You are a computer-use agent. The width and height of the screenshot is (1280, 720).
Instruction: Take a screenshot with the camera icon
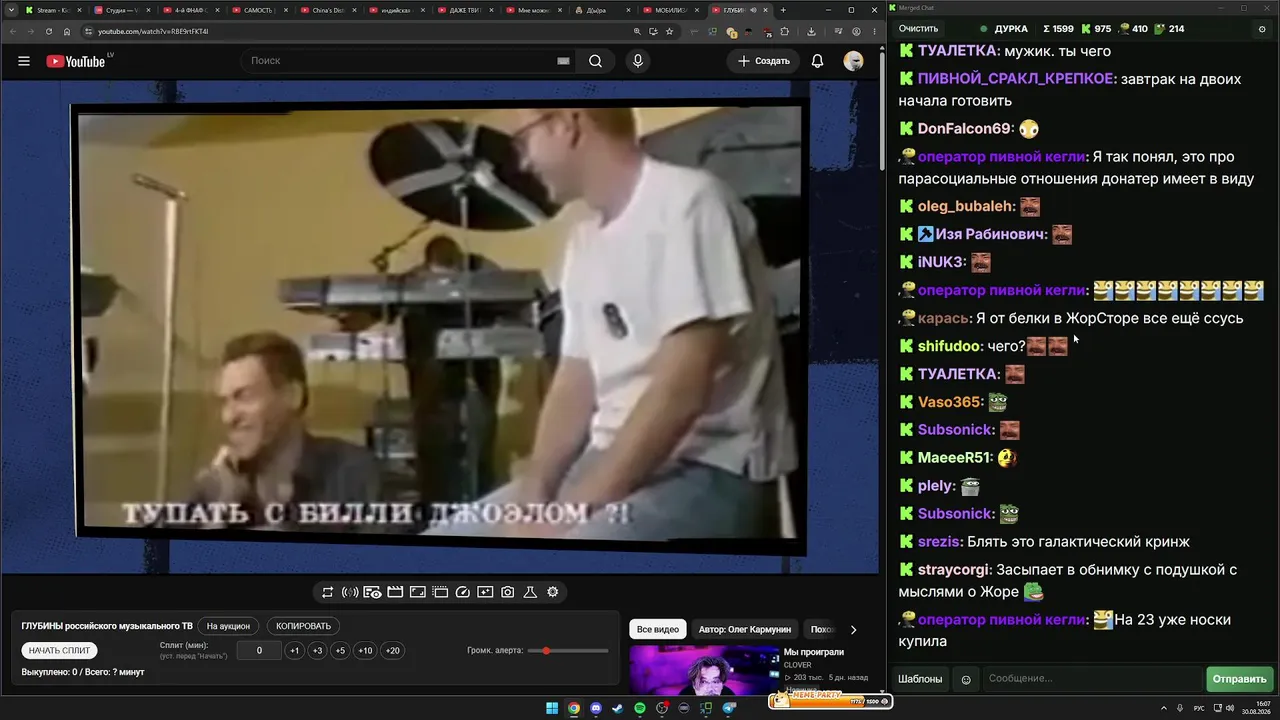pyautogui.click(x=508, y=592)
